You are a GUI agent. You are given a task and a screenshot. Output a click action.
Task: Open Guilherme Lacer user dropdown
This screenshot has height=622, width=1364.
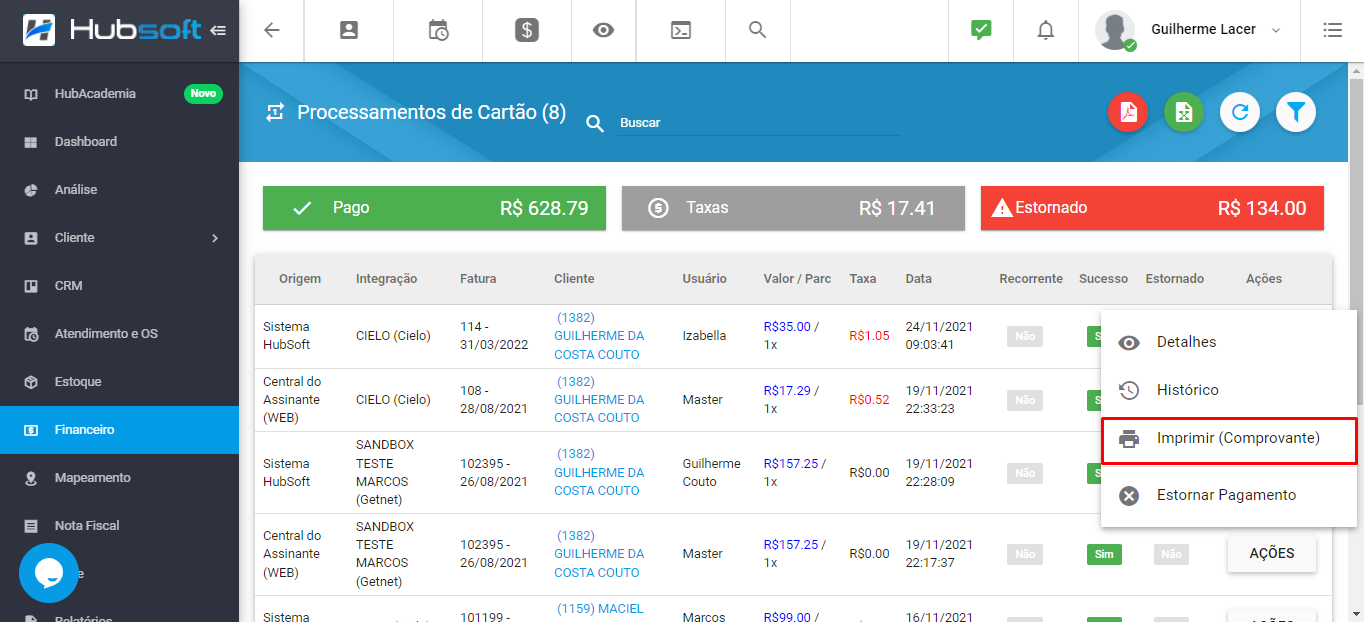point(1216,30)
